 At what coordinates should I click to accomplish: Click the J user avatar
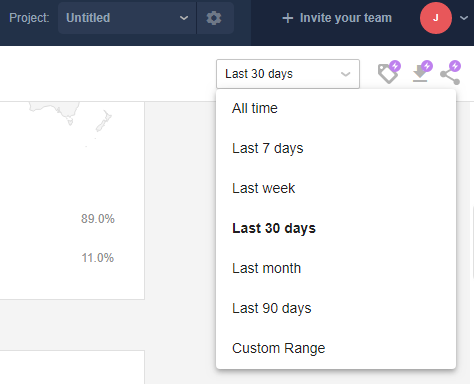click(436, 18)
